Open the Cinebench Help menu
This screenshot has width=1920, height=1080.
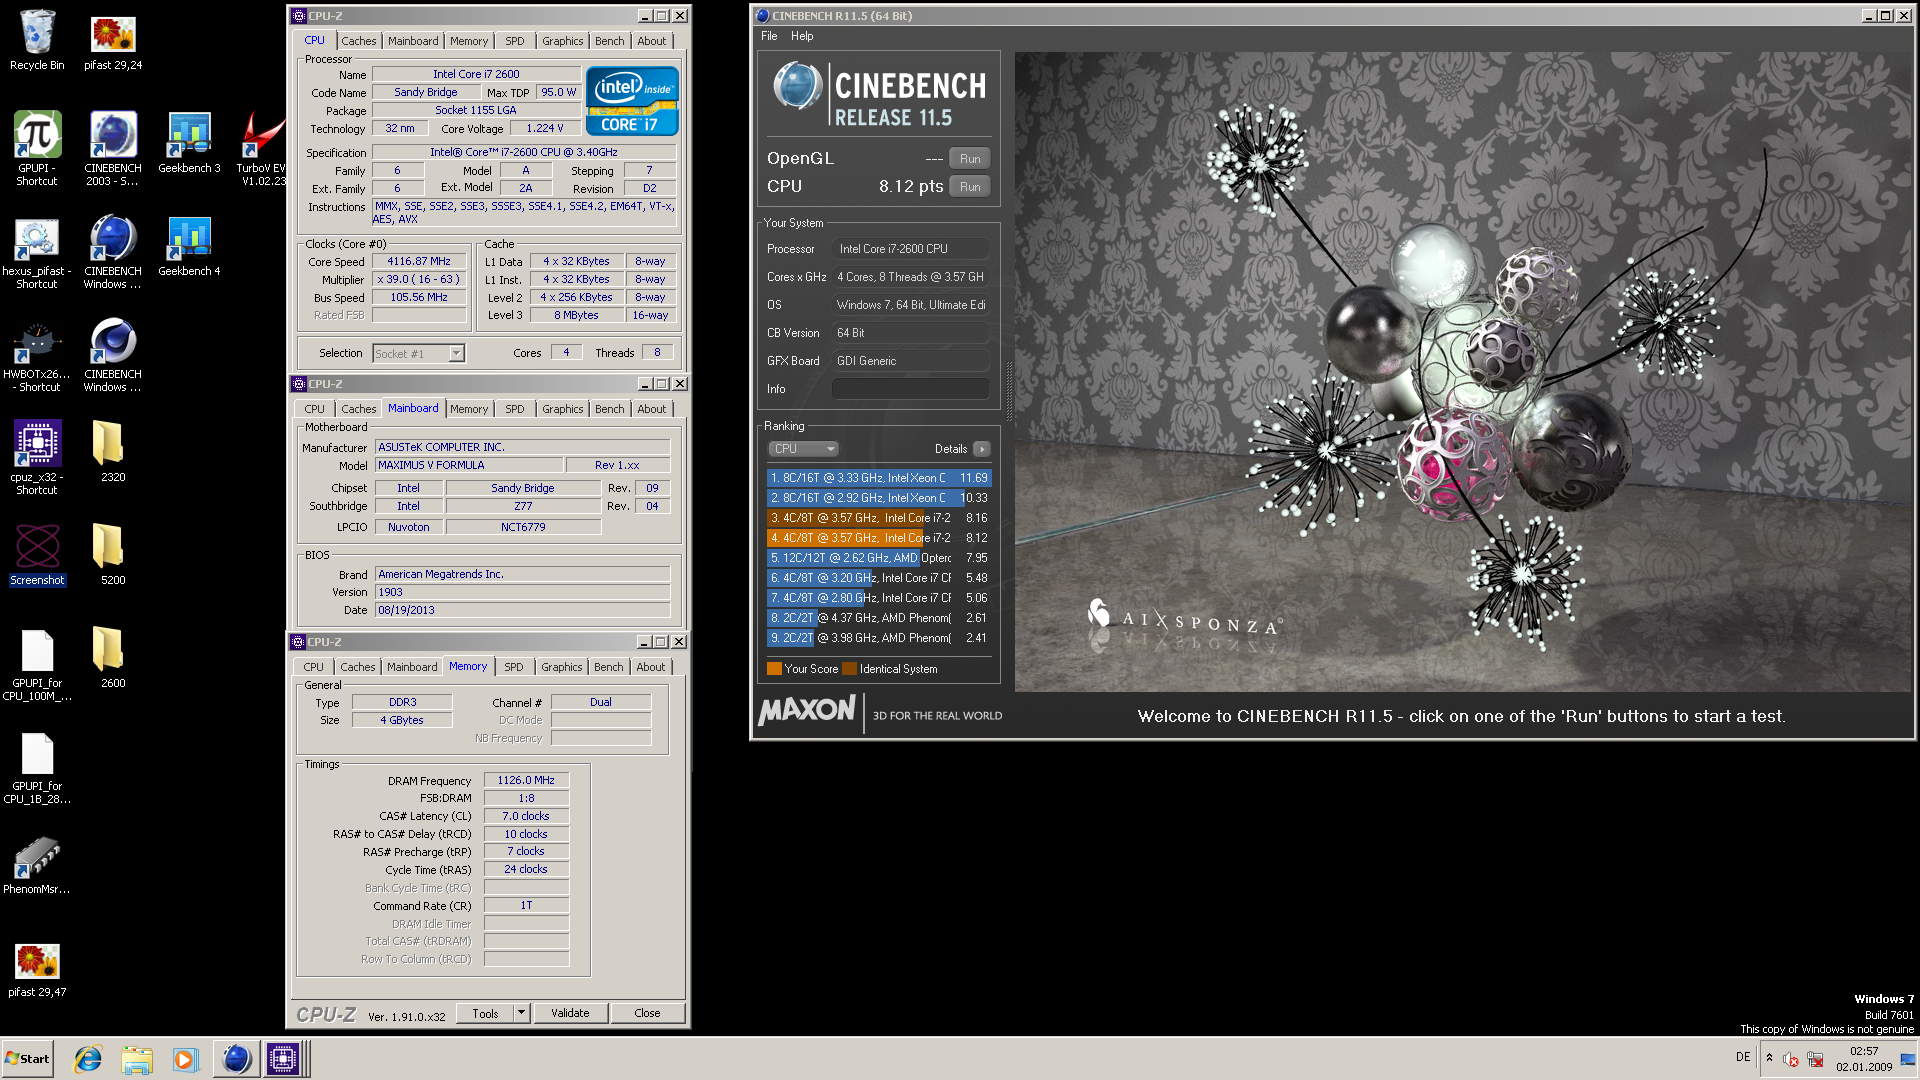click(x=802, y=36)
